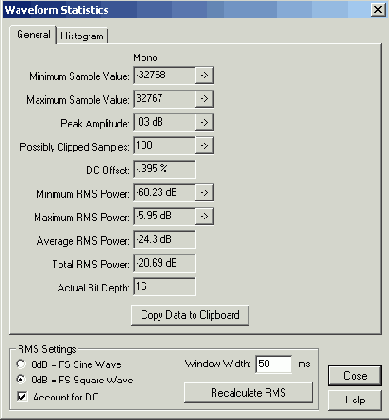Image resolution: width=389 pixels, height=420 pixels.
Task: Click the Window Width input field
Action: [x=274, y=364]
